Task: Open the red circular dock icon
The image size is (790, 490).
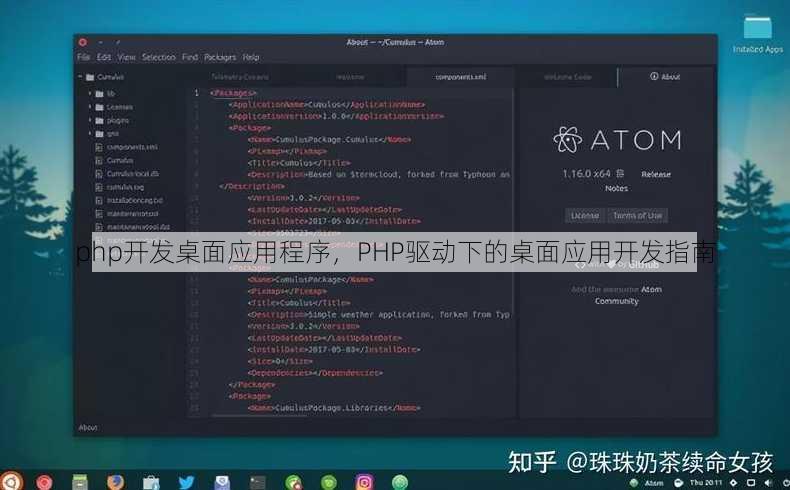Action: click(44, 482)
